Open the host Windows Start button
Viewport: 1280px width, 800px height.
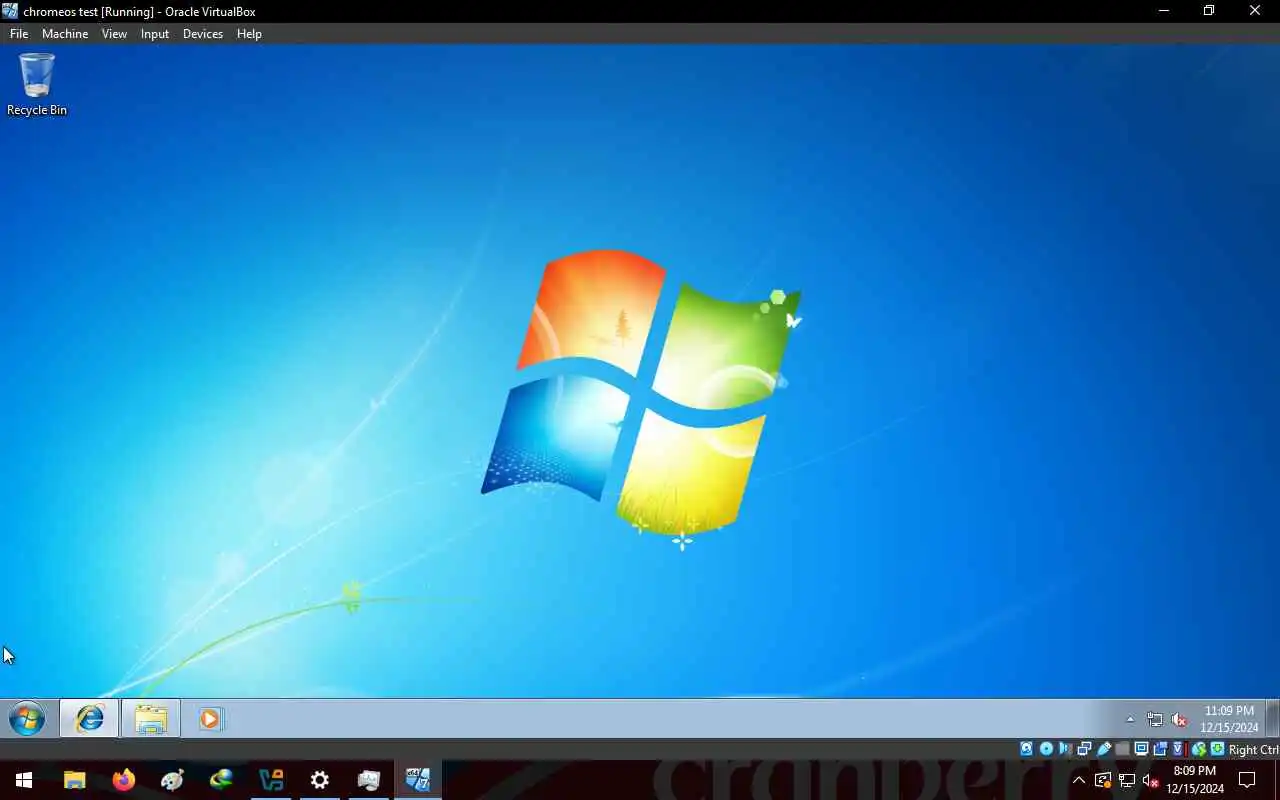tap(24, 780)
